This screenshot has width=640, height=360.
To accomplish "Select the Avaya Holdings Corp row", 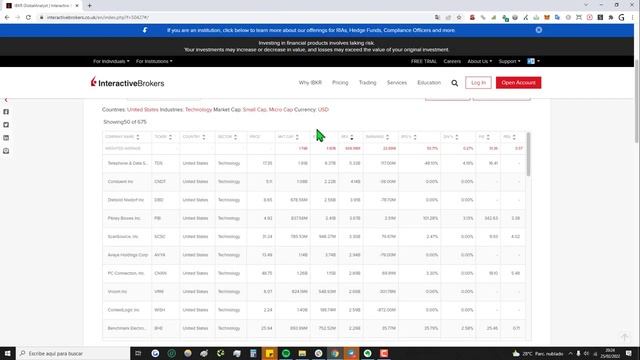I will (x=314, y=255).
